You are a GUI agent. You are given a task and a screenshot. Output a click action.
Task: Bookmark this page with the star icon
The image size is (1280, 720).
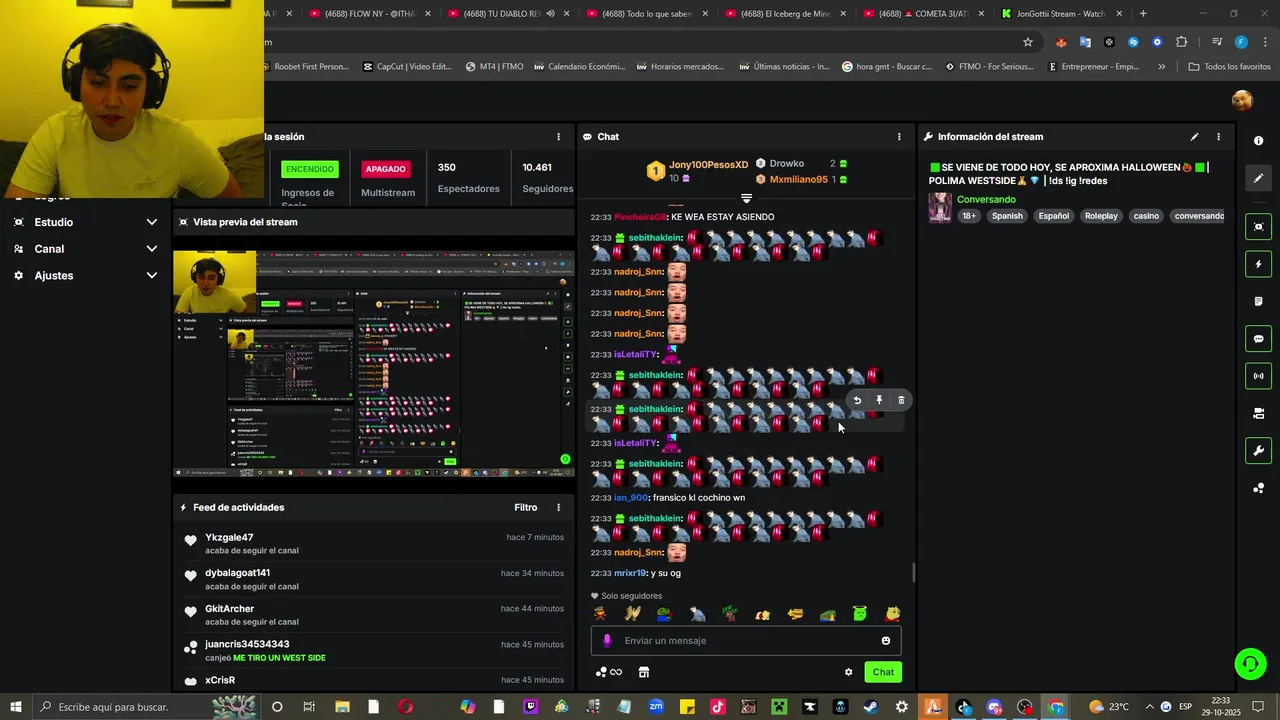(1027, 42)
